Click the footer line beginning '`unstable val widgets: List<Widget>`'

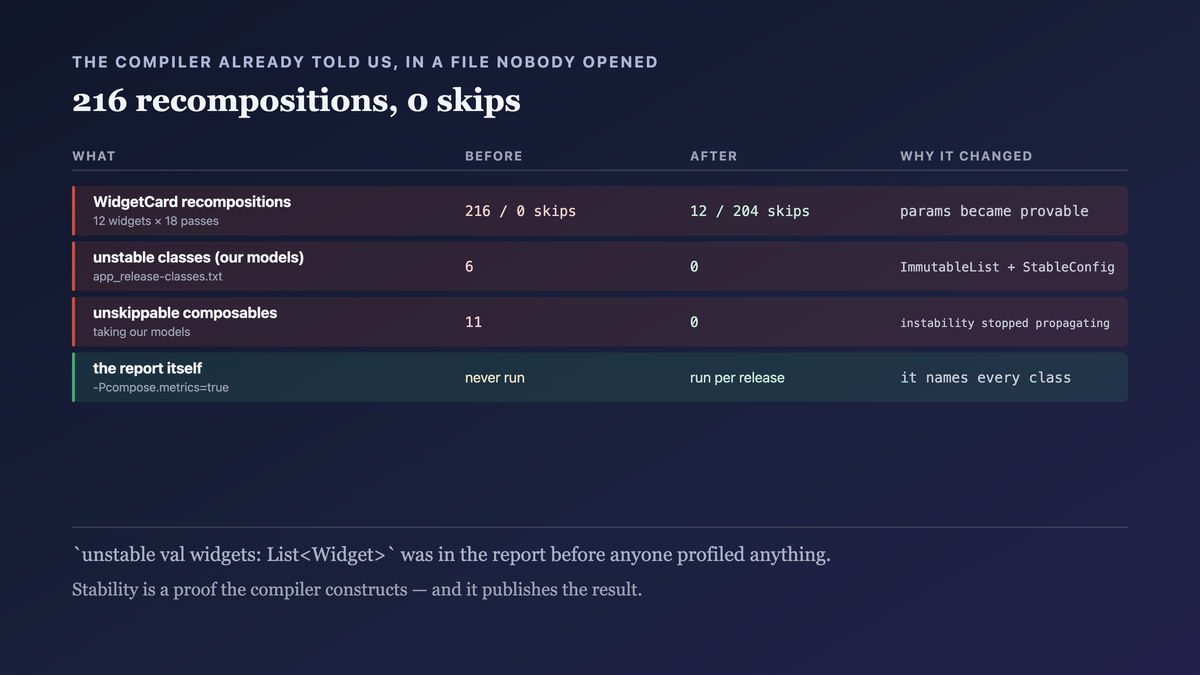(x=451, y=555)
